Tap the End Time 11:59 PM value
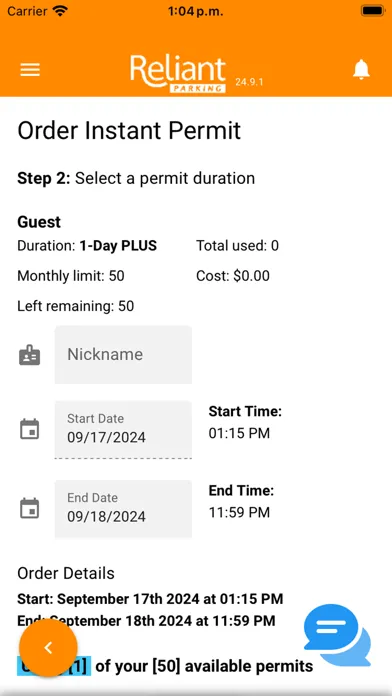 coord(239,513)
